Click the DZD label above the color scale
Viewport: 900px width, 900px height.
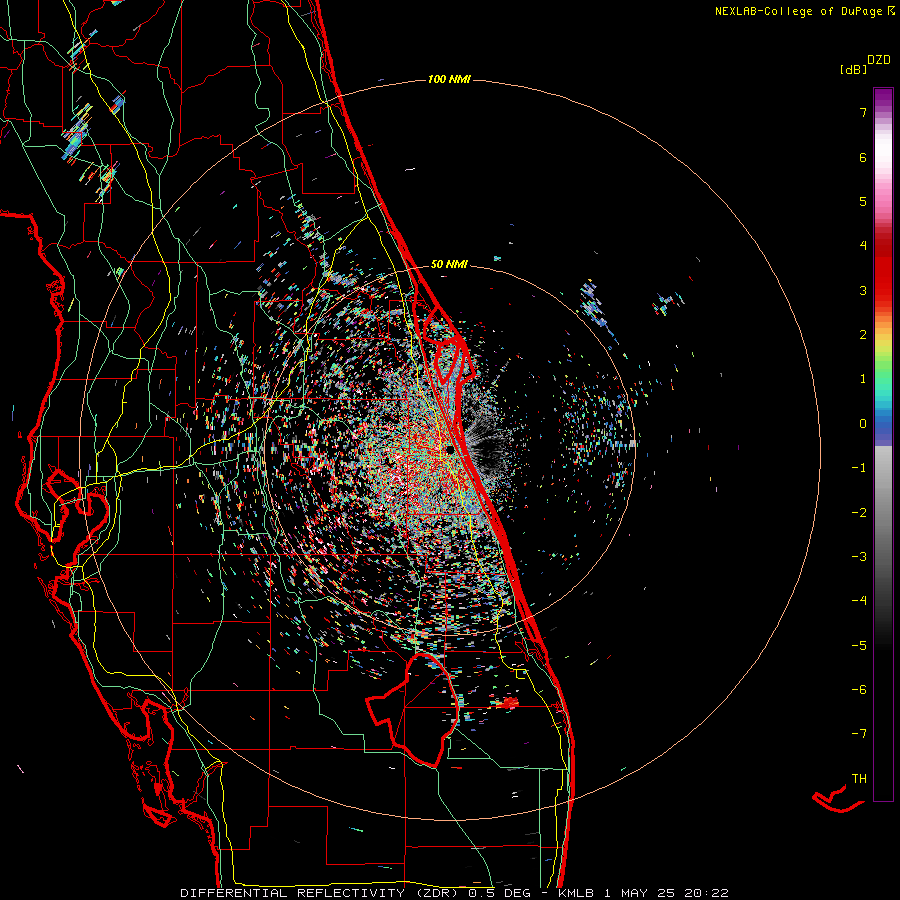point(879,60)
